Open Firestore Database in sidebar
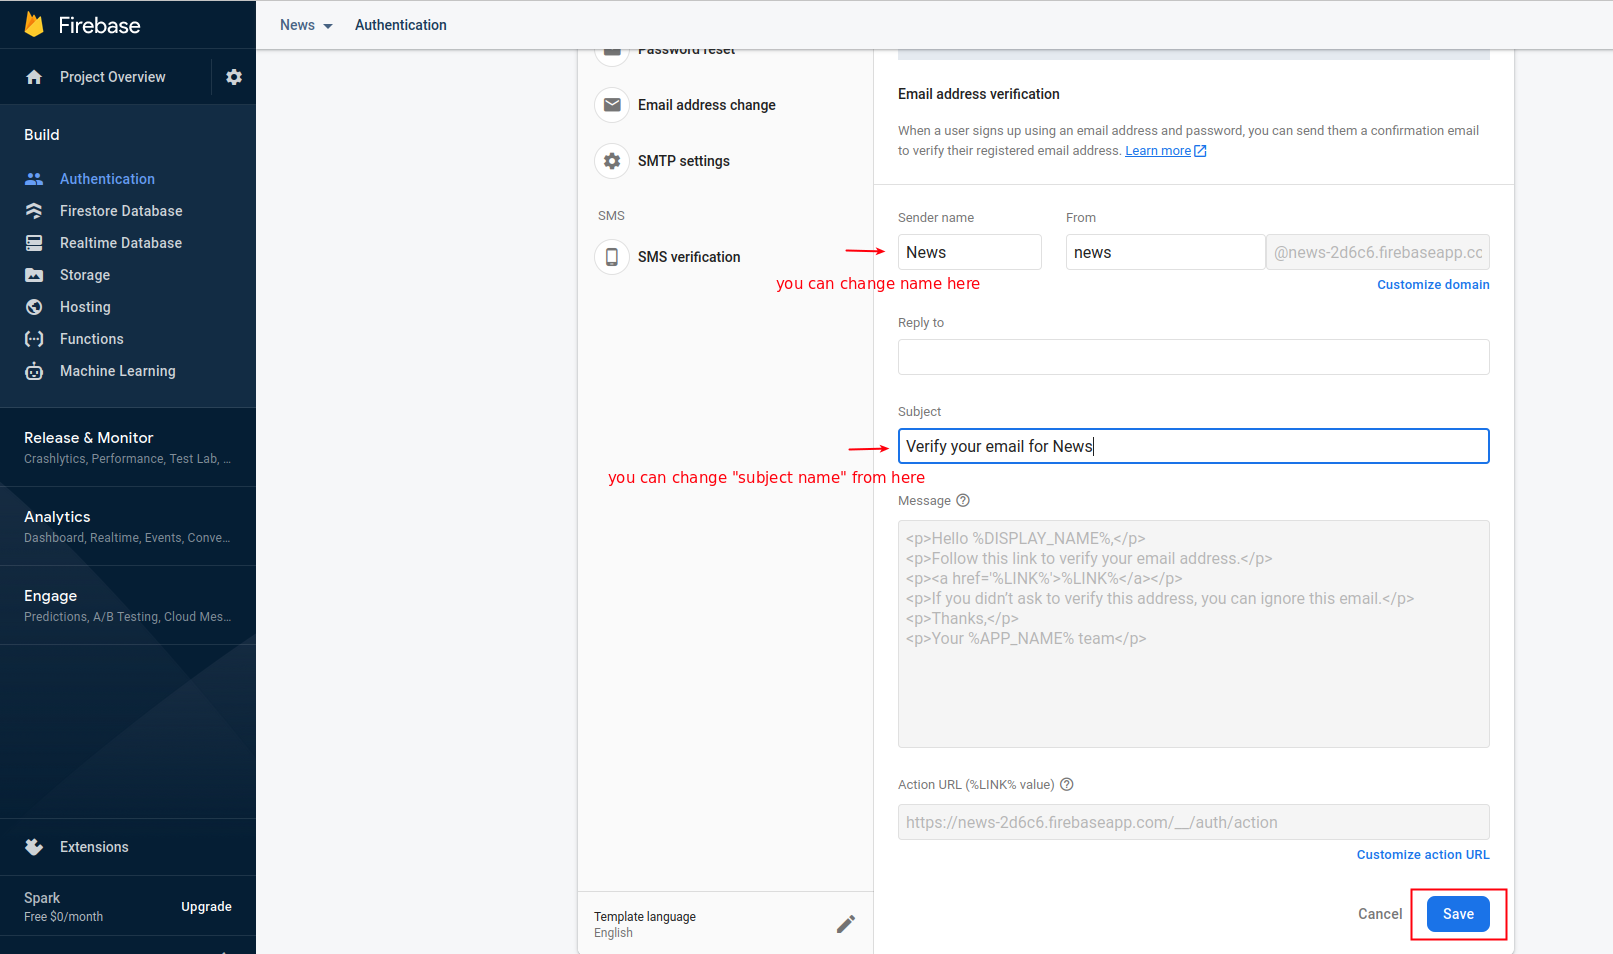Image resolution: width=1613 pixels, height=954 pixels. pos(121,211)
